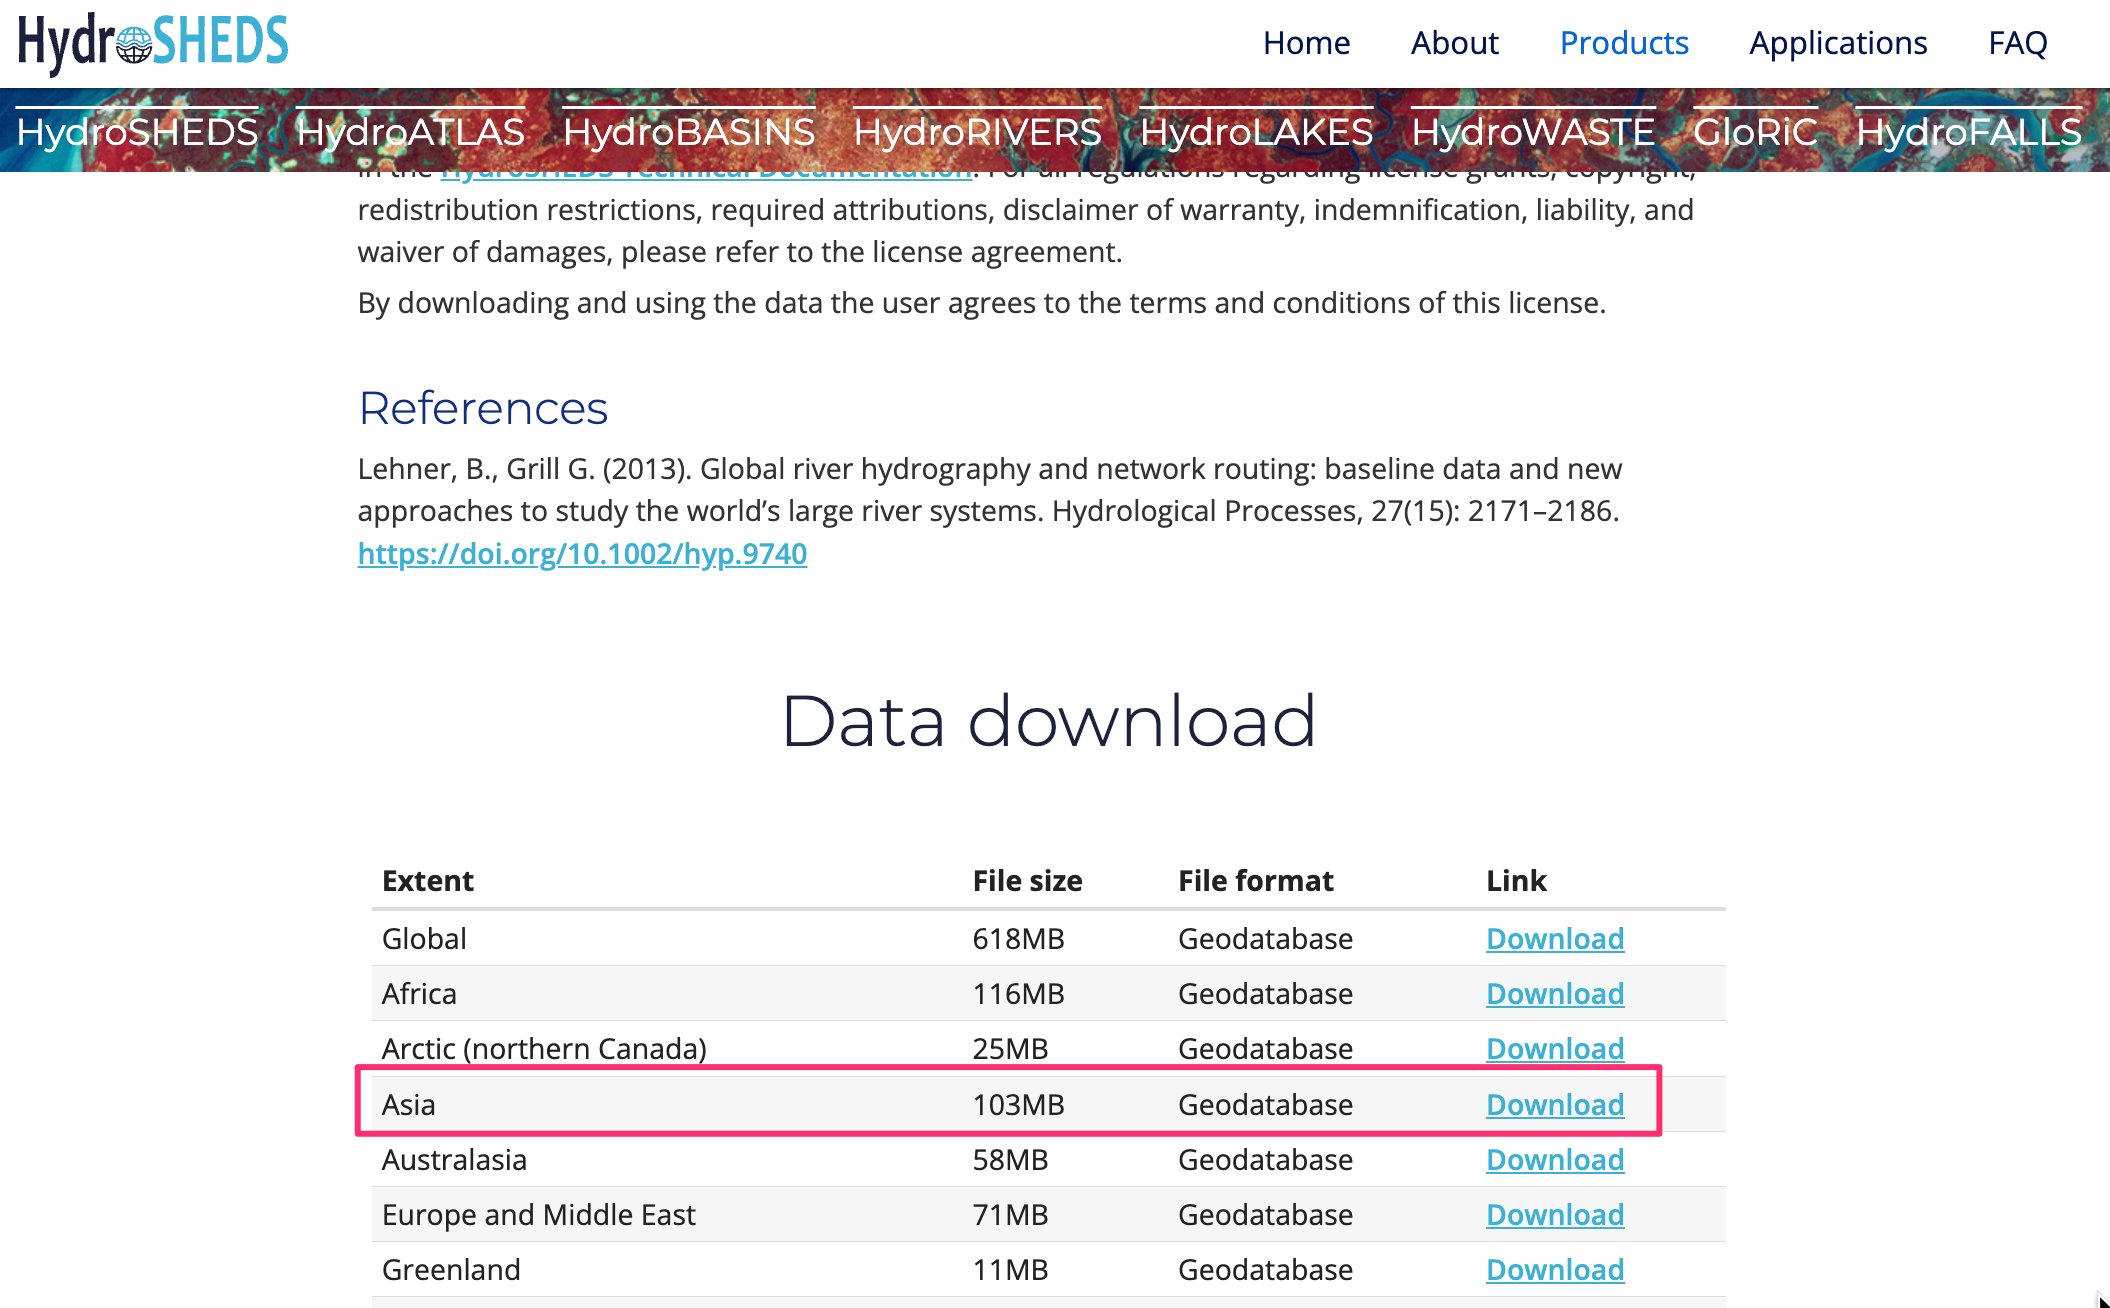Switch to the HydroATLAS tab
This screenshot has width=2110, height=1308.
click(410, 132)
